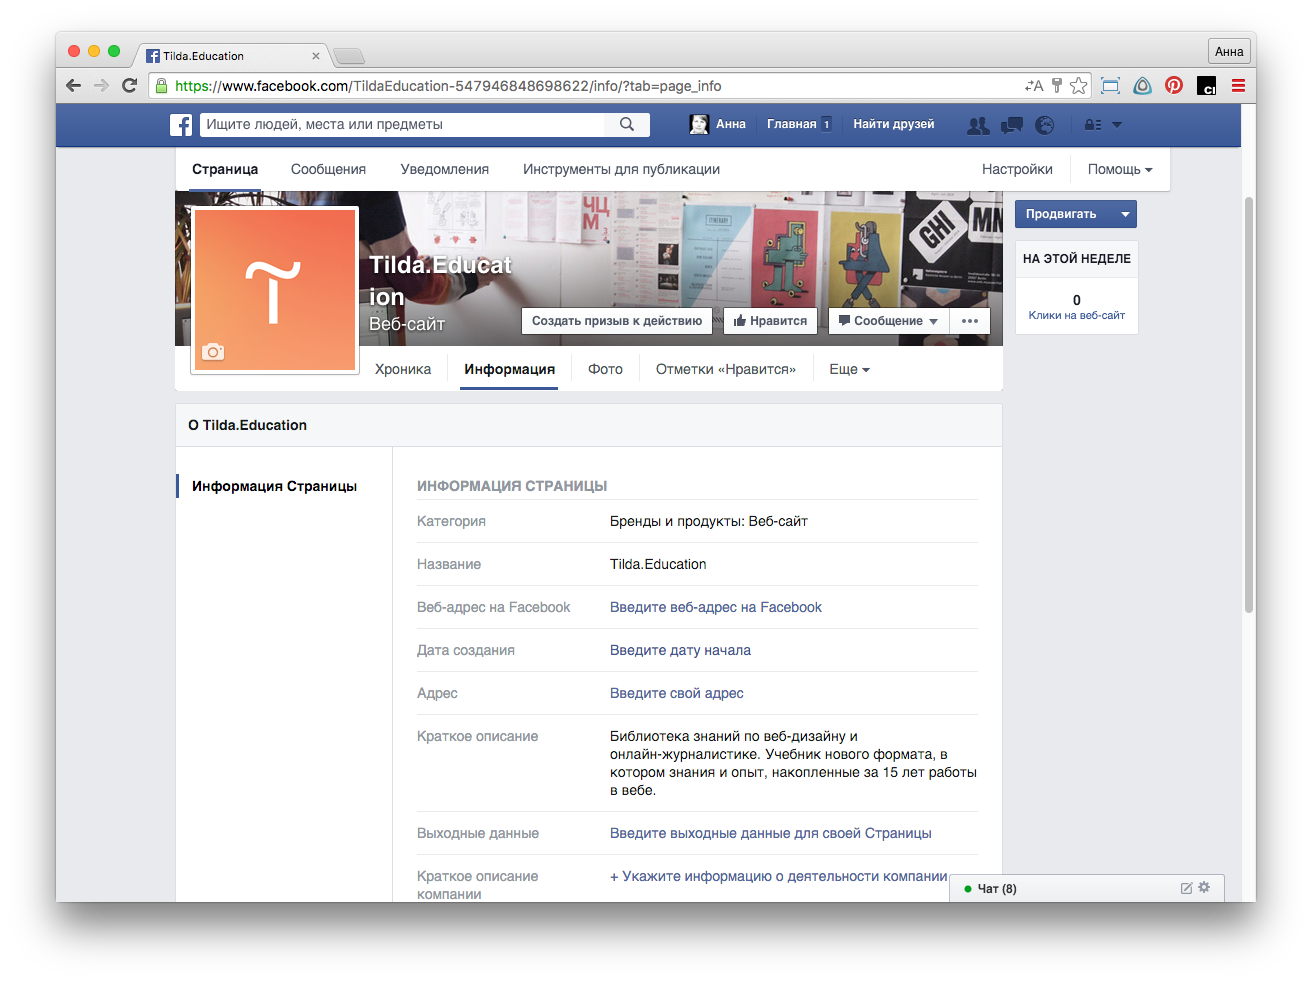1312x982 pixels.
Task: Open the Еще tab dropdown
Action: click(x=849, y=370)
